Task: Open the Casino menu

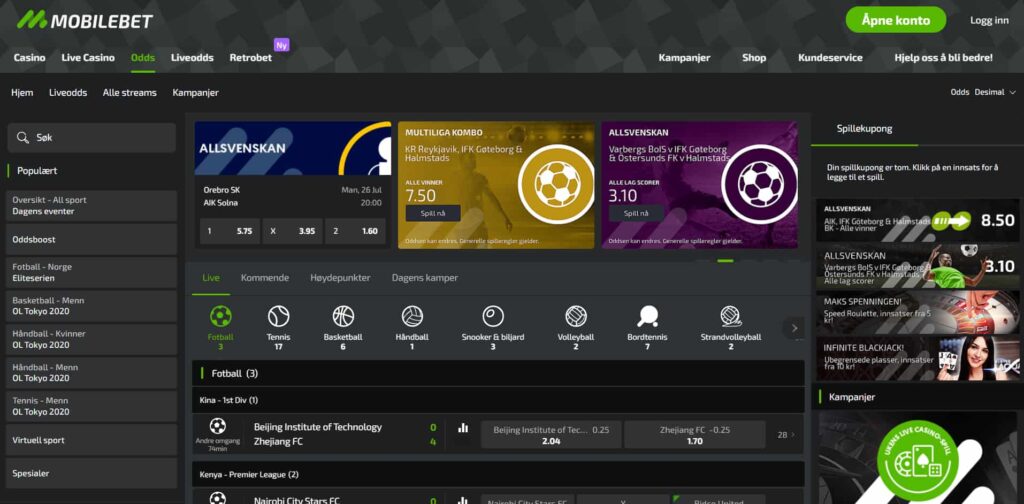Action: tap(29, 57)
